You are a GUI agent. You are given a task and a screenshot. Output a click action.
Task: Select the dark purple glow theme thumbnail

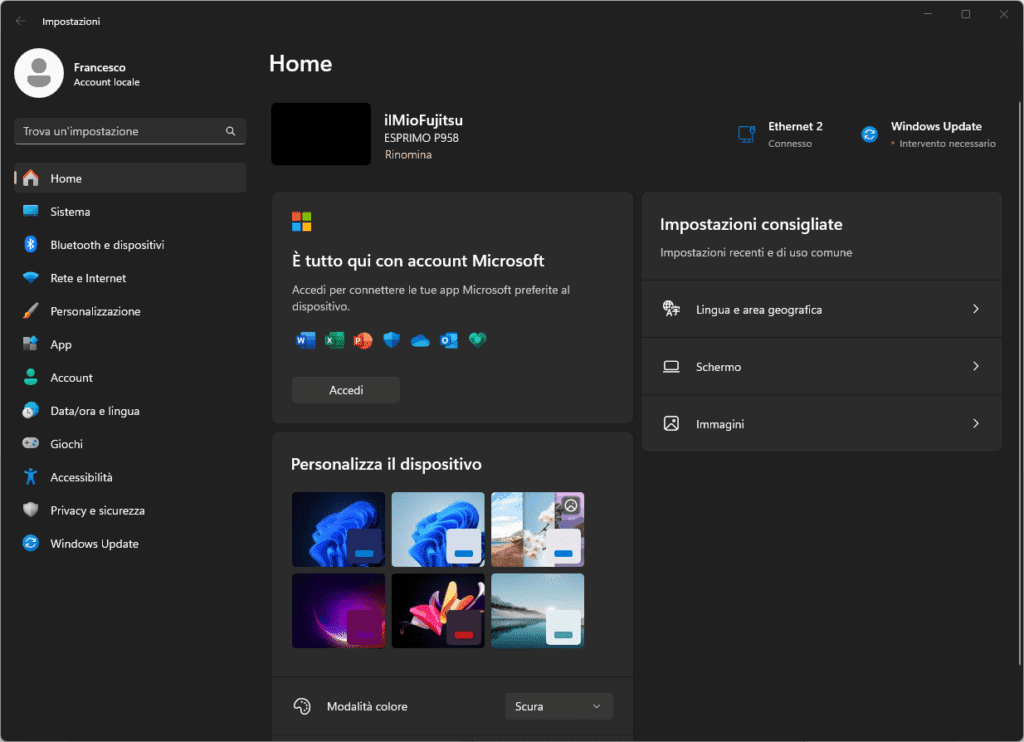338,610
